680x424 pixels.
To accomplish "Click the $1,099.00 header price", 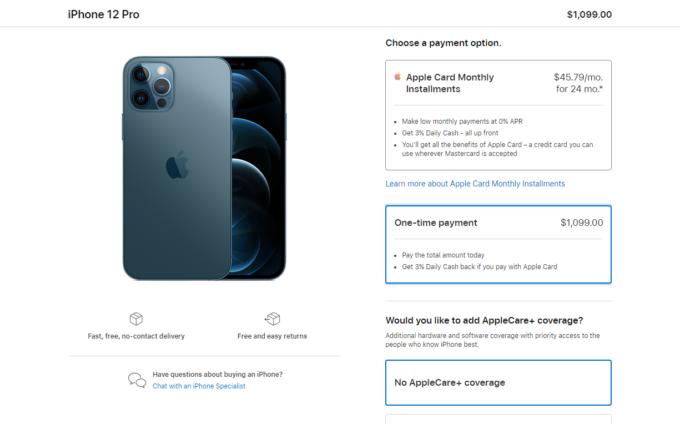I will point(589,14).
